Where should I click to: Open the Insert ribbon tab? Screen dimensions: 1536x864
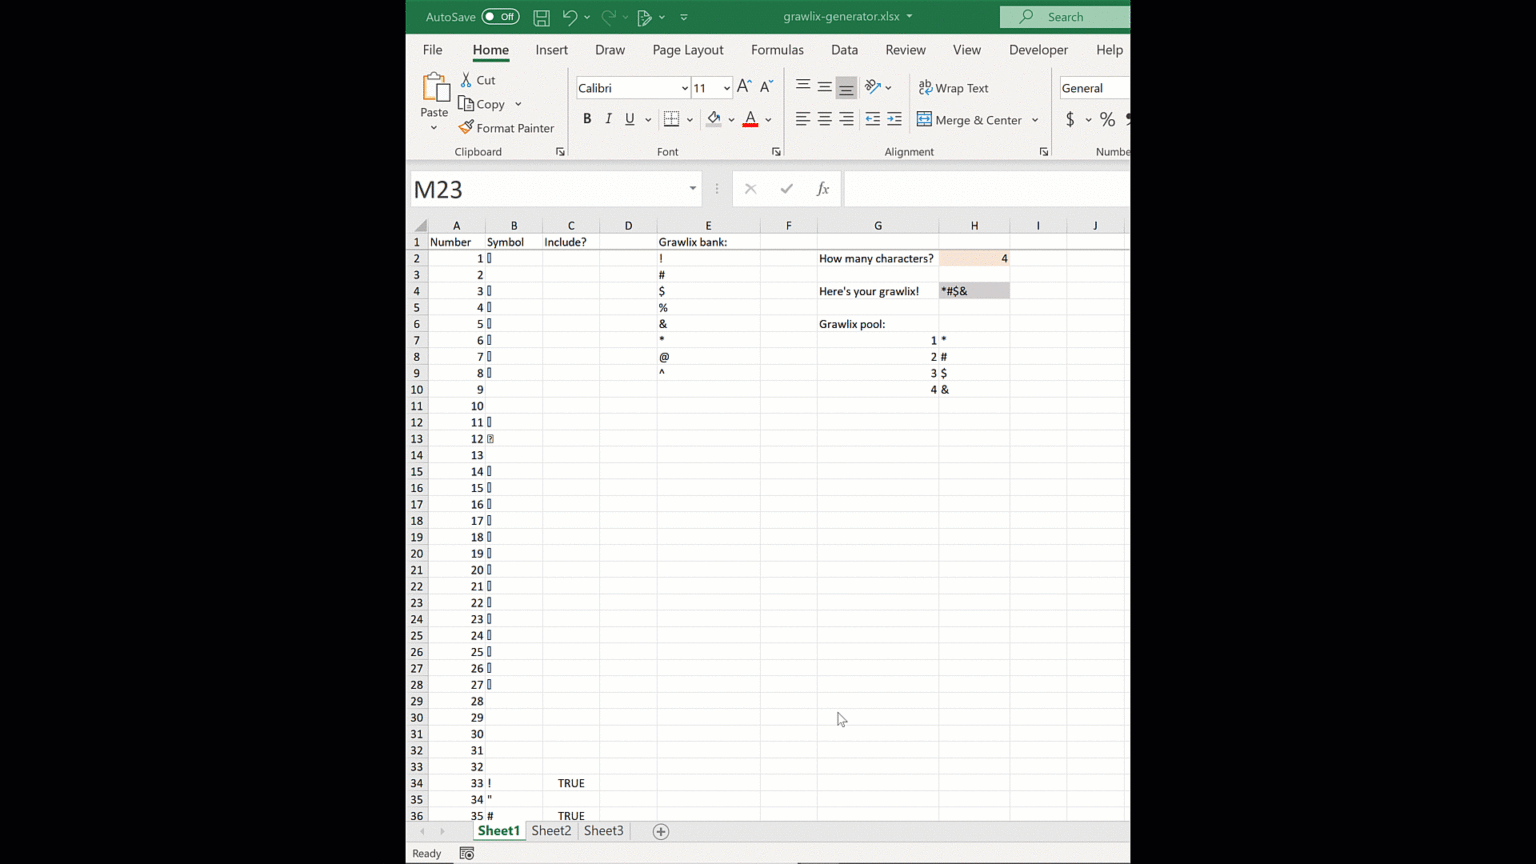pyautogui.click(x=551, y=50)
